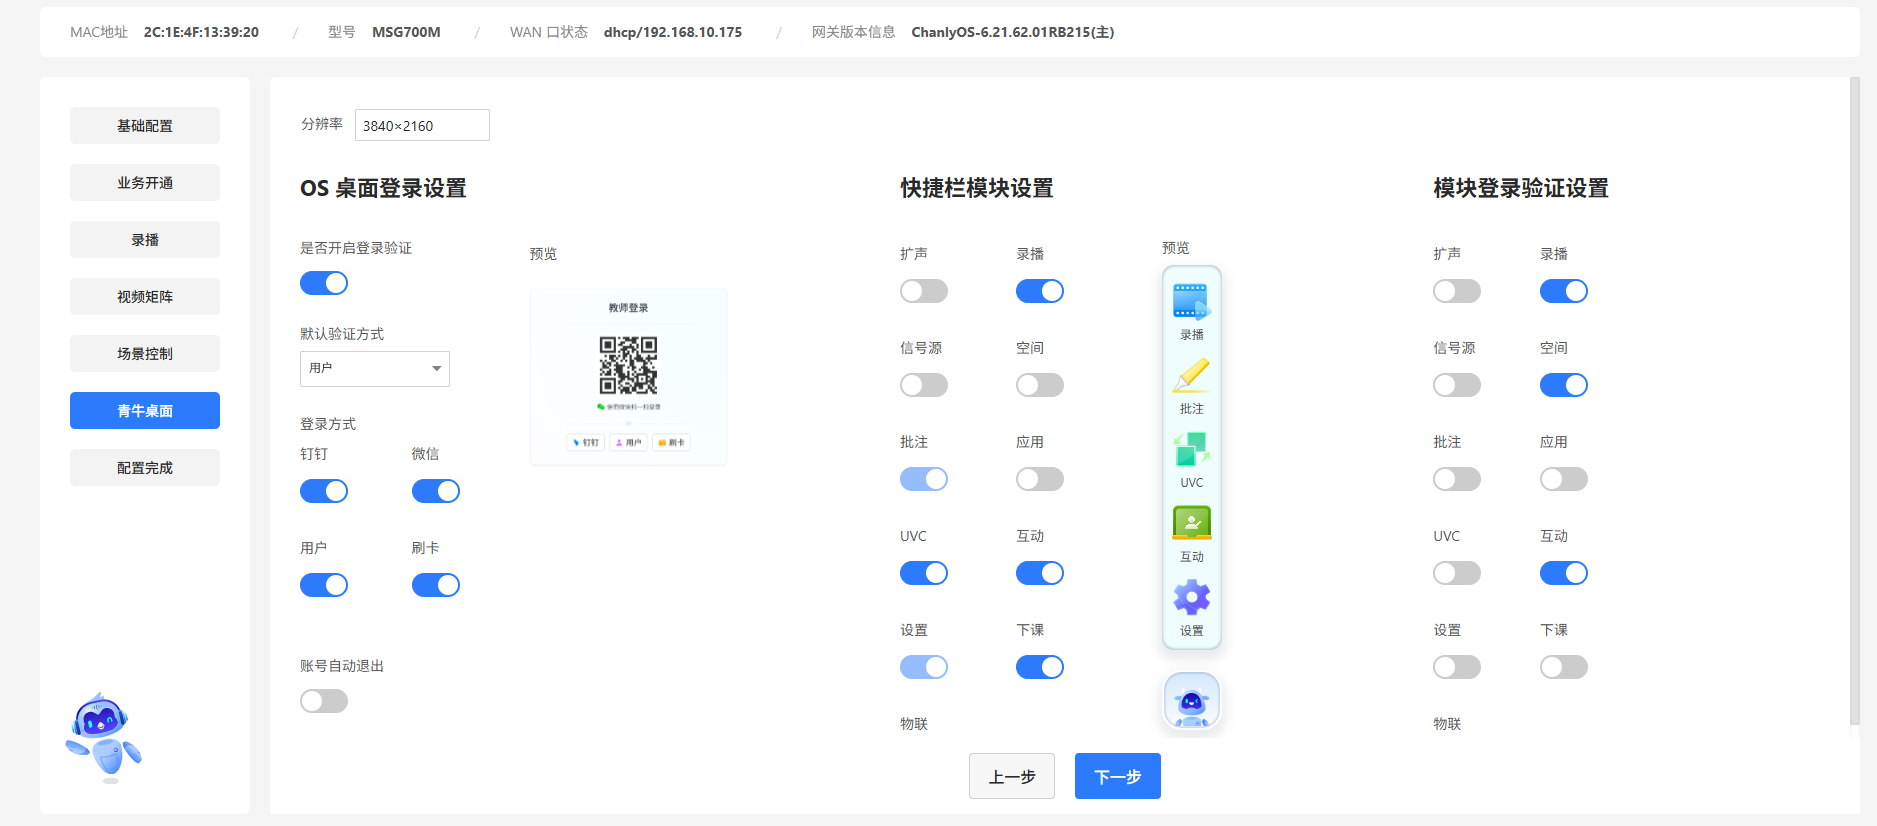Click the QR code in login preview
1877x826 pixels.
point(628,365)
